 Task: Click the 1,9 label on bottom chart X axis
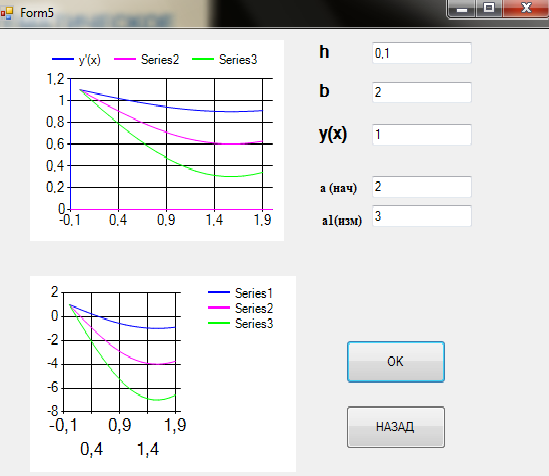click(x=175, y=425)
